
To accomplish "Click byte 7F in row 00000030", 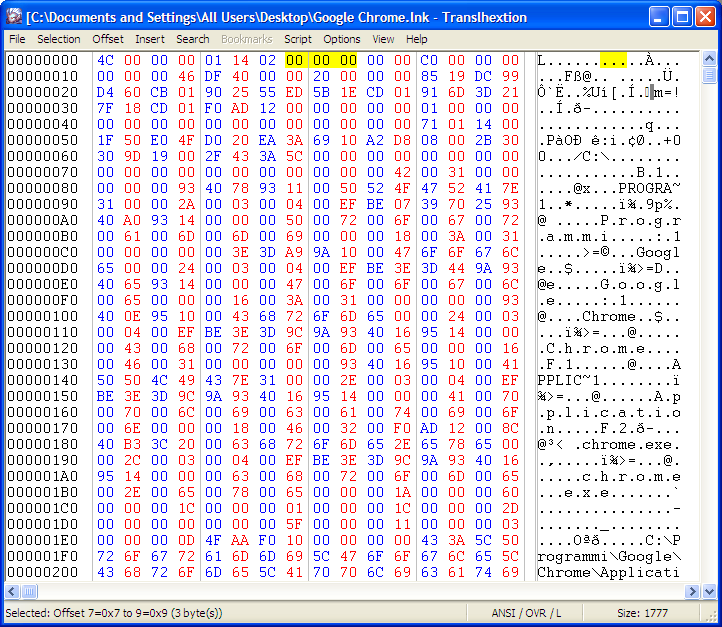I will pos(105,108).
